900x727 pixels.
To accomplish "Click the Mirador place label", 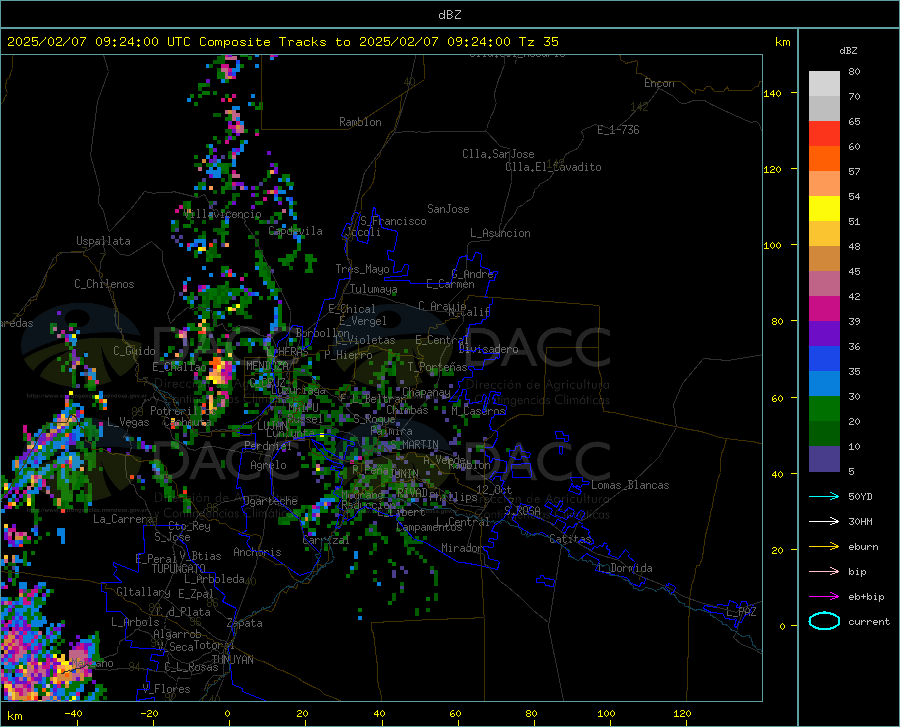I will [x=461, y=548].
